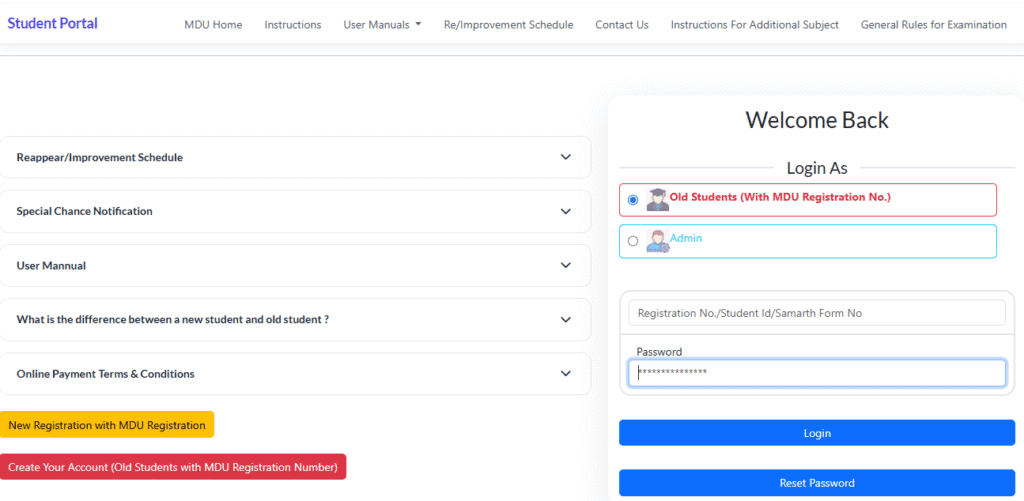This screenshot has width=1024, height=501.
Task: Open Re/Improvement Schedule nav link
Action: pos(508,25)
